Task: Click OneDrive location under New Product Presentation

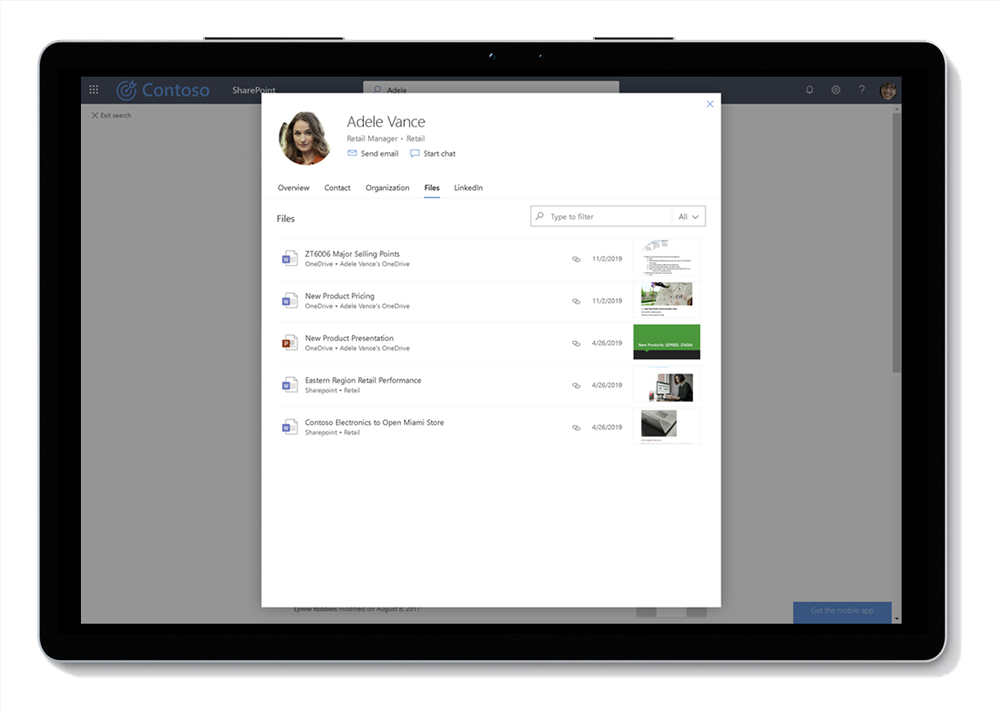Action: [357, 348]
